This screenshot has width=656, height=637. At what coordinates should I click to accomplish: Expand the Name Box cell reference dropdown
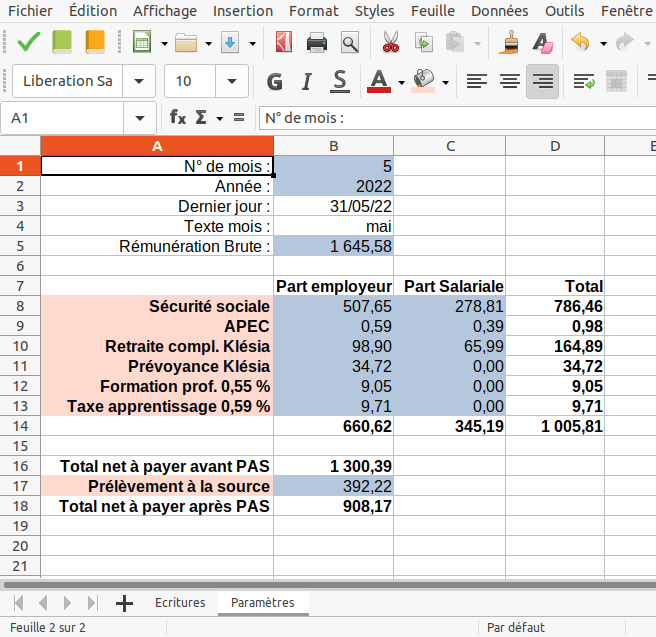click(x=139, y=118)
